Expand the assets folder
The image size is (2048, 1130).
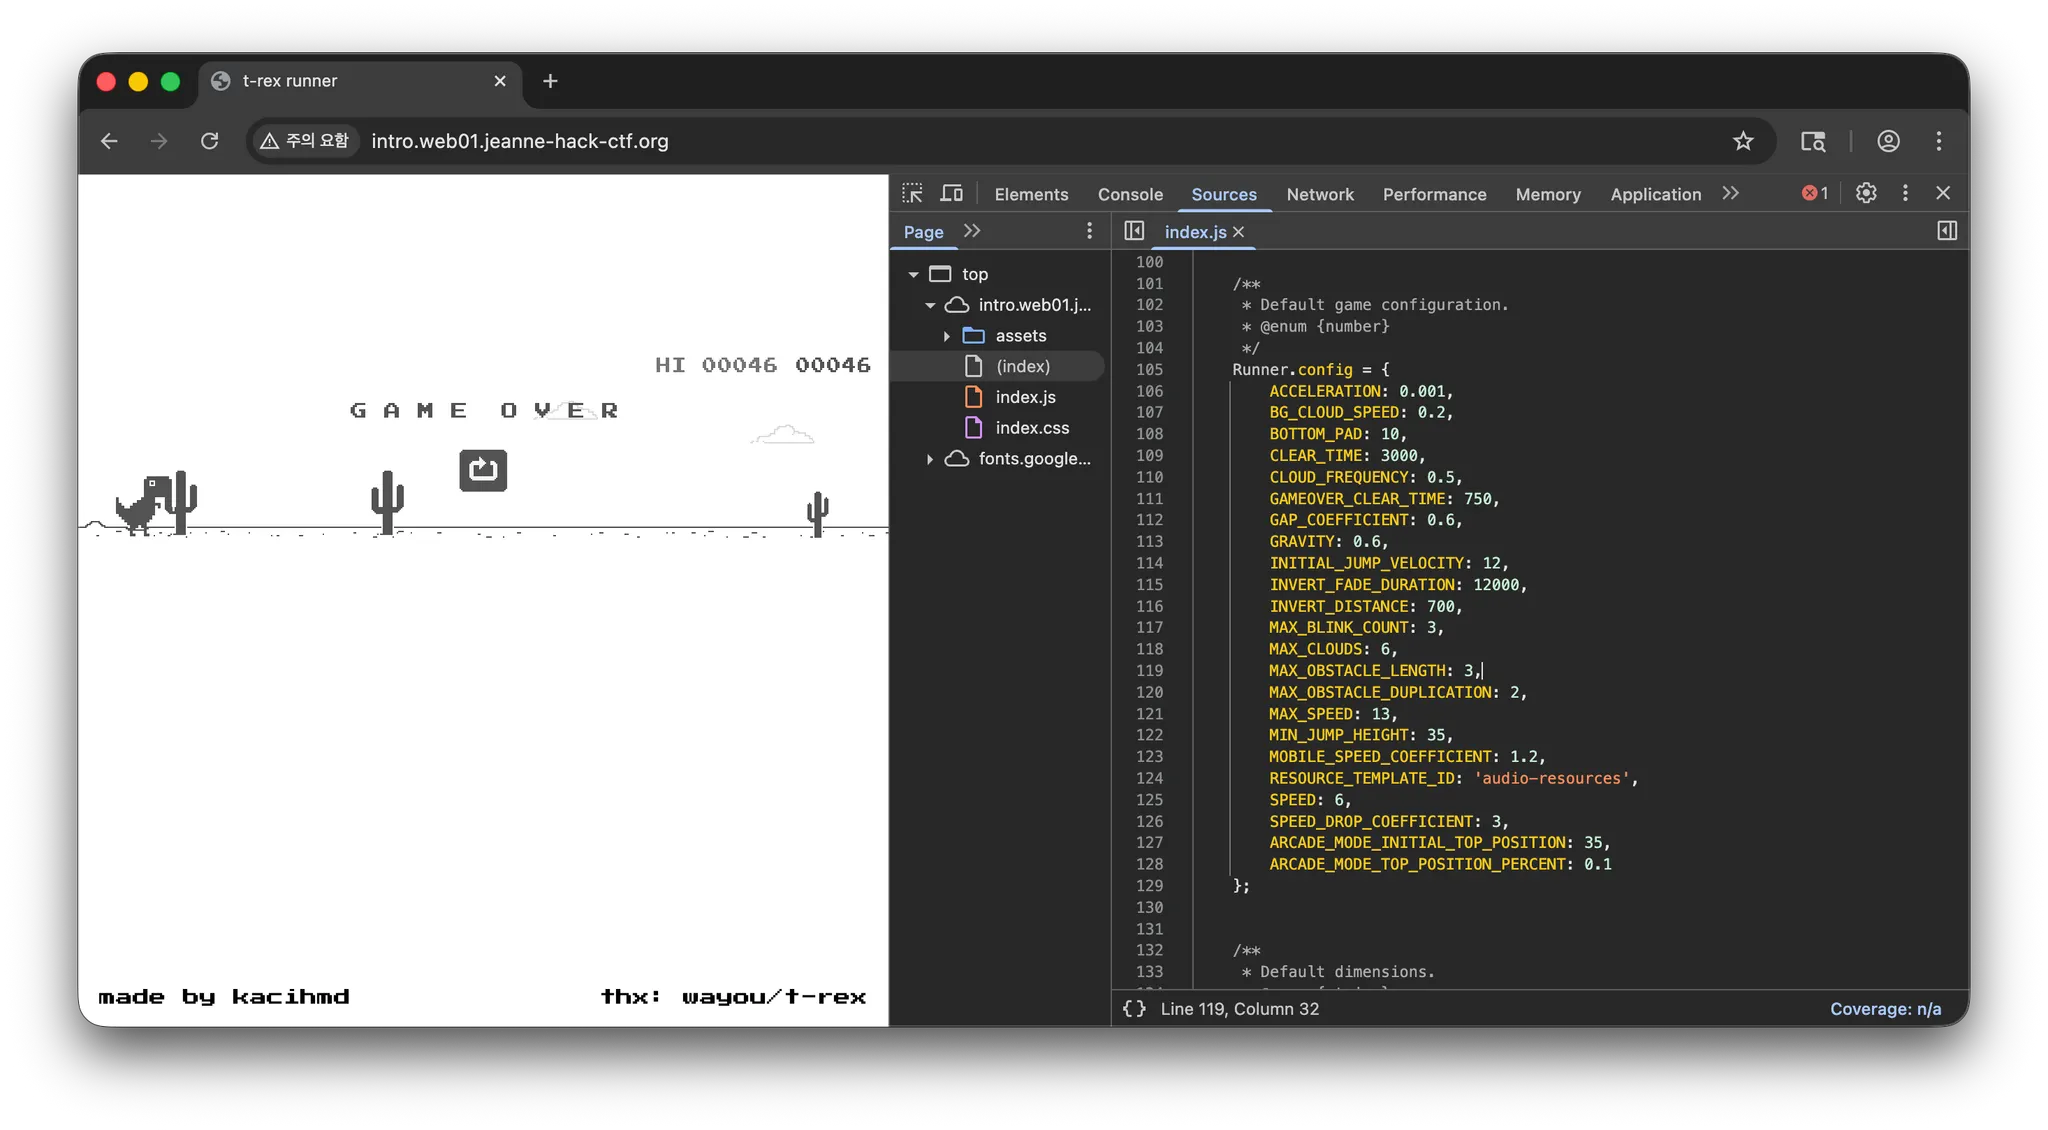click(x=946, y=336)
